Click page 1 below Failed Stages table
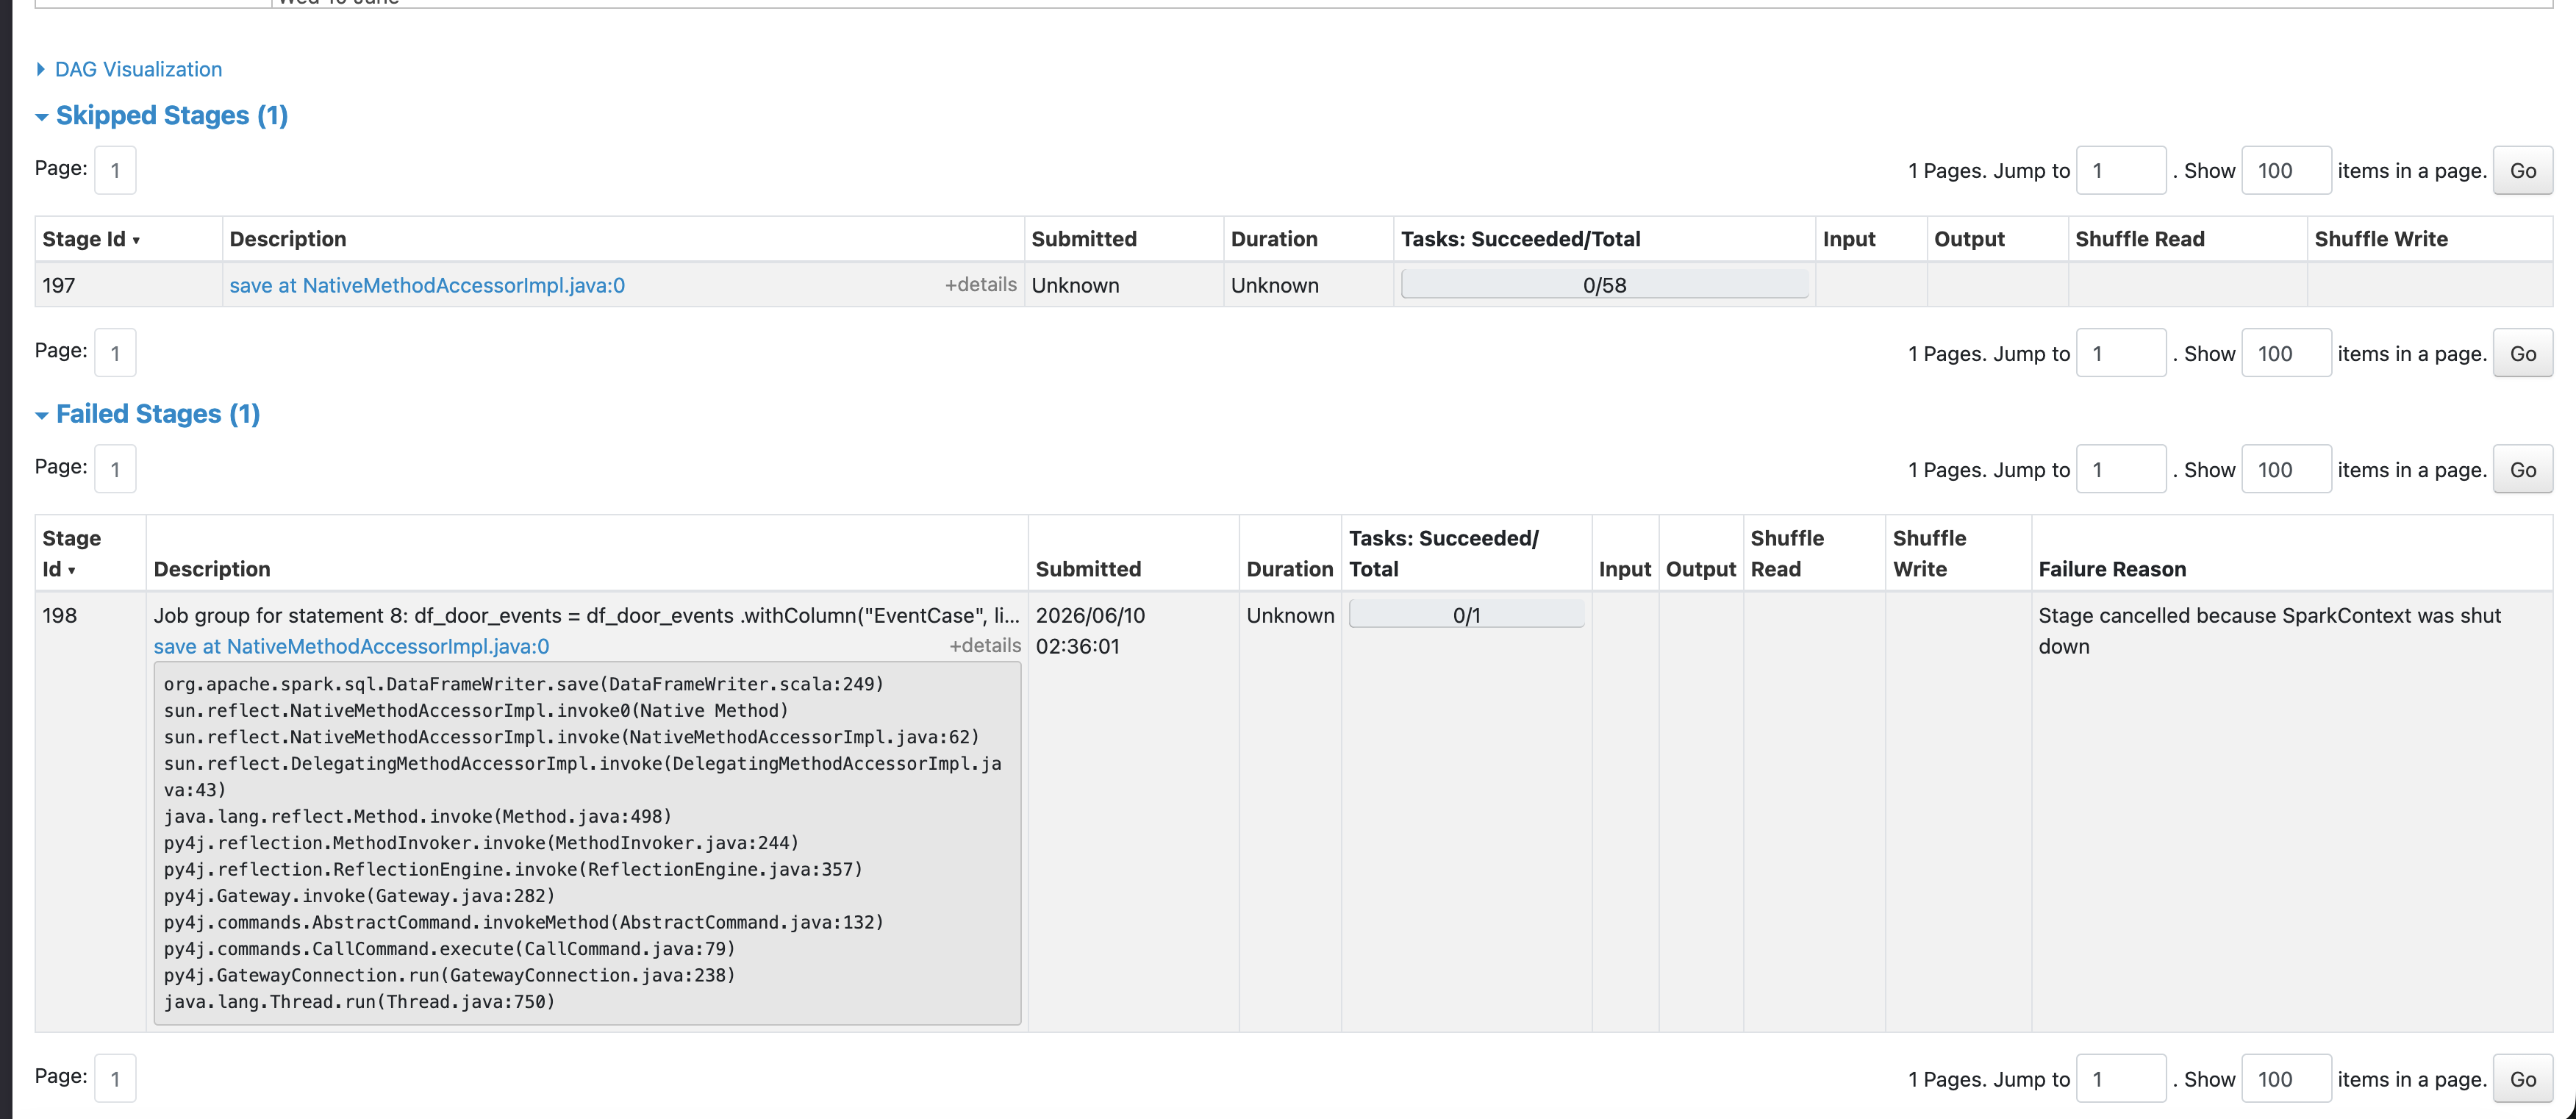 115,1079
